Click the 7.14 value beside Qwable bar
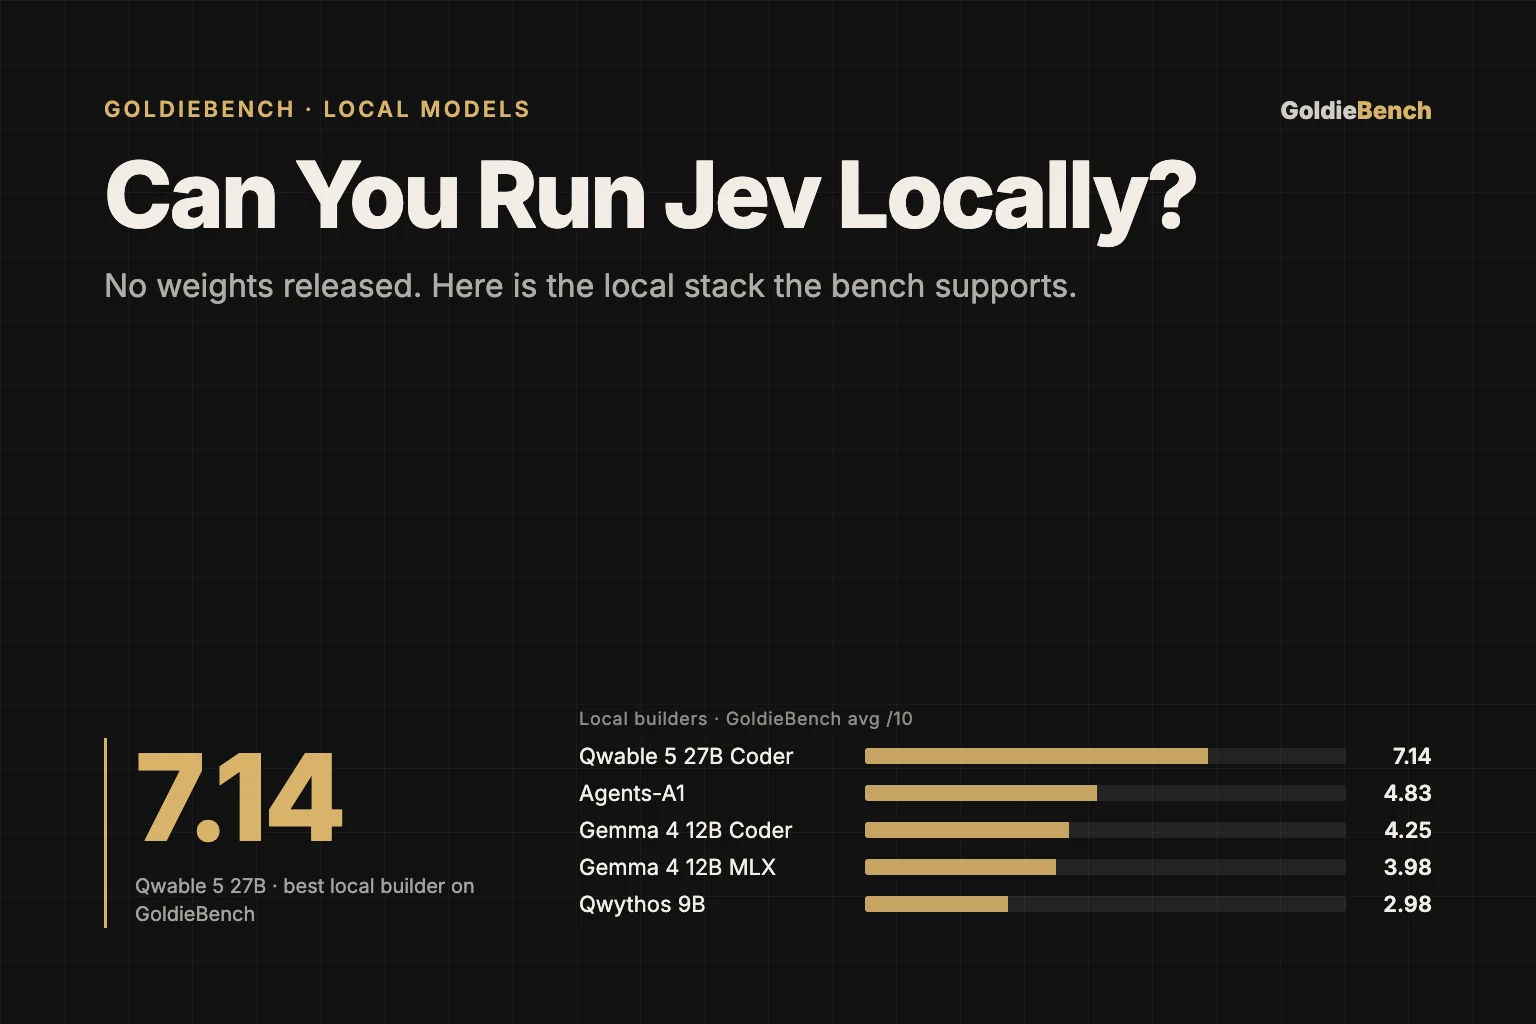The image size is (1536, 1024). (x=1411, y=756)
